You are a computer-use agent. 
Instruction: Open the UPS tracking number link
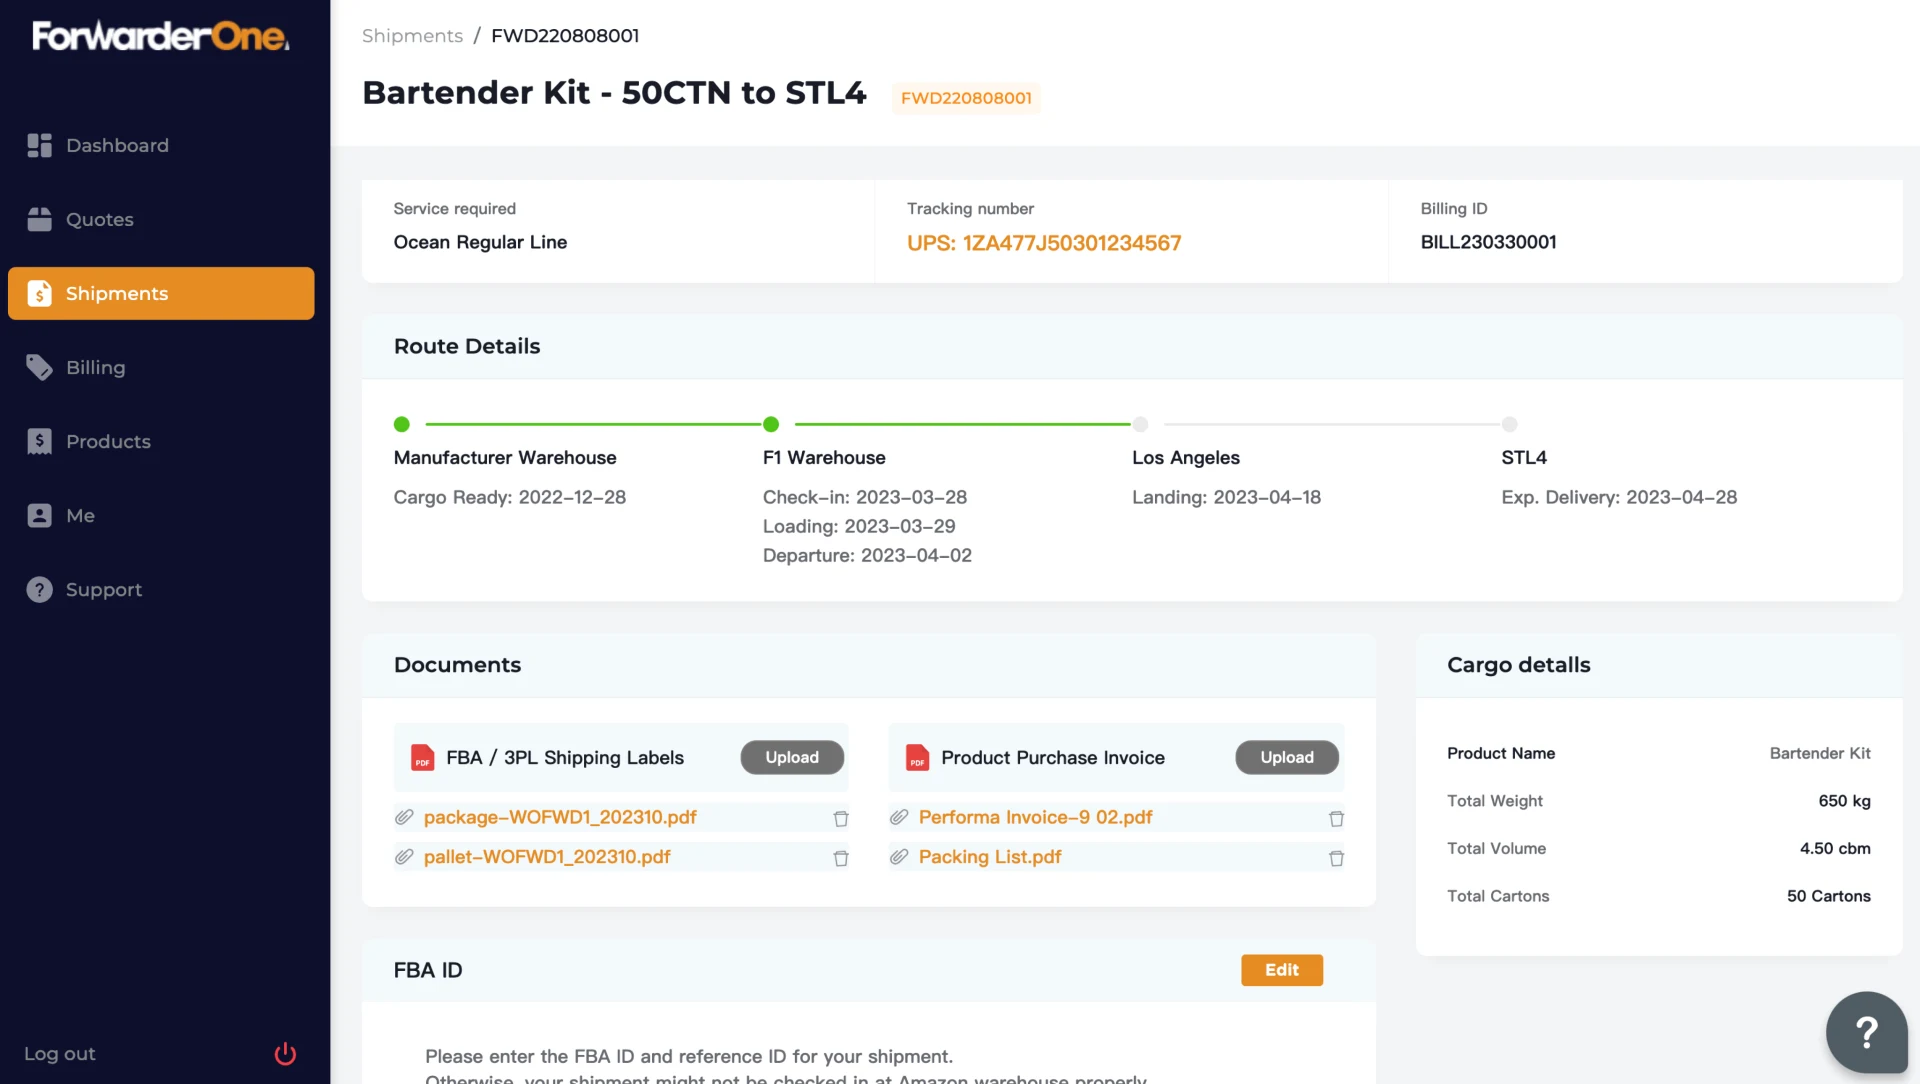click(1044, 243)
